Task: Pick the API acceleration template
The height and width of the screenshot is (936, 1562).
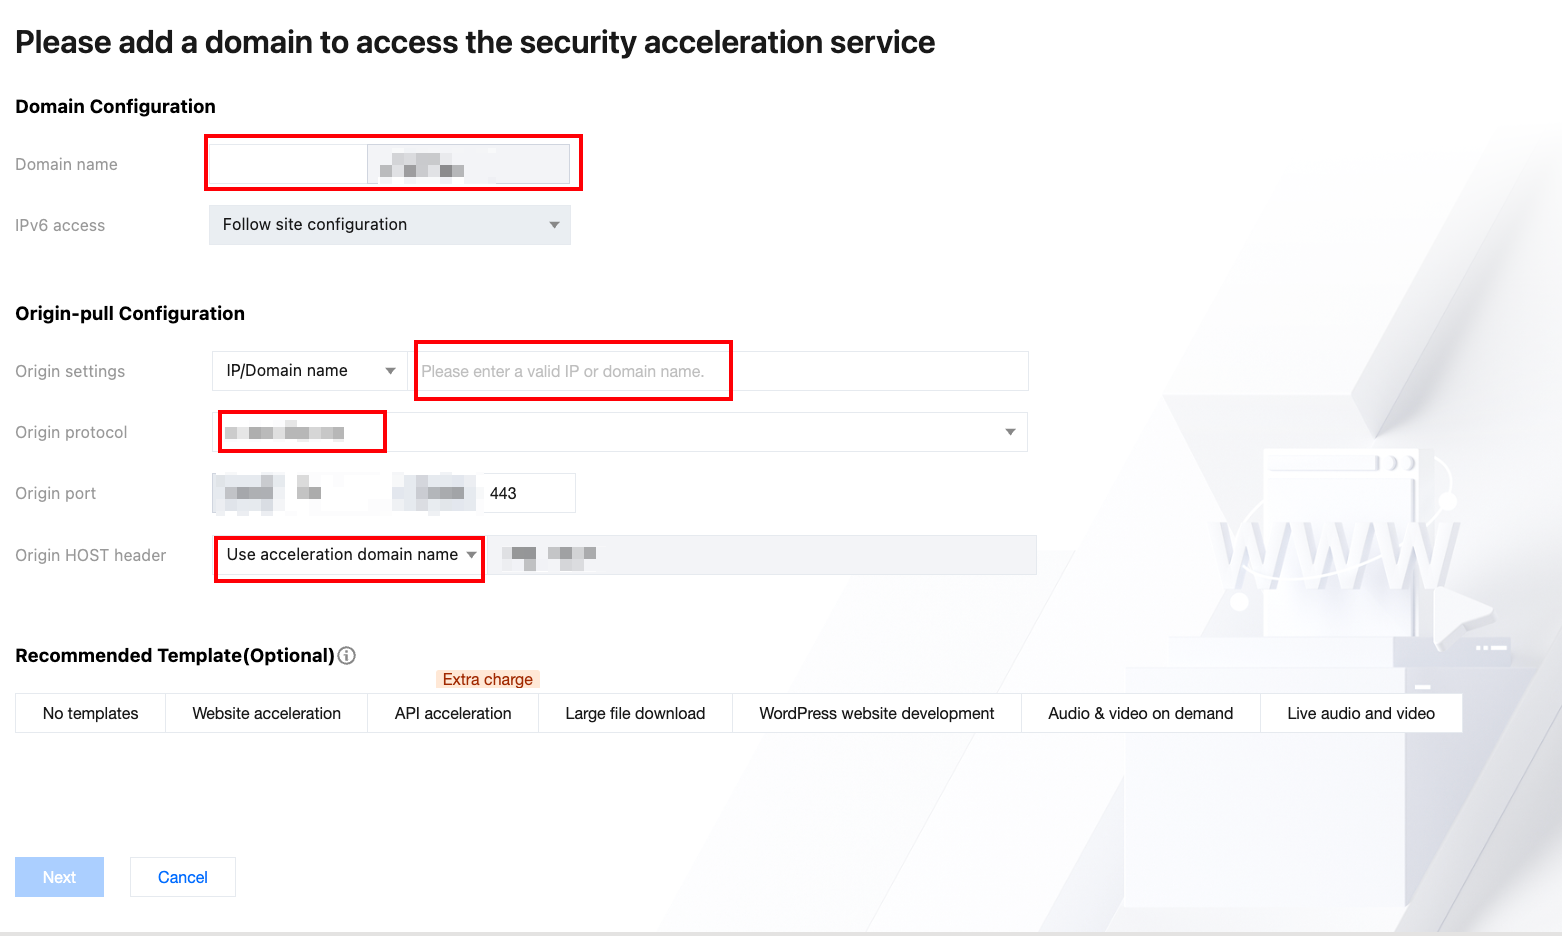Action: coord(453,713)
